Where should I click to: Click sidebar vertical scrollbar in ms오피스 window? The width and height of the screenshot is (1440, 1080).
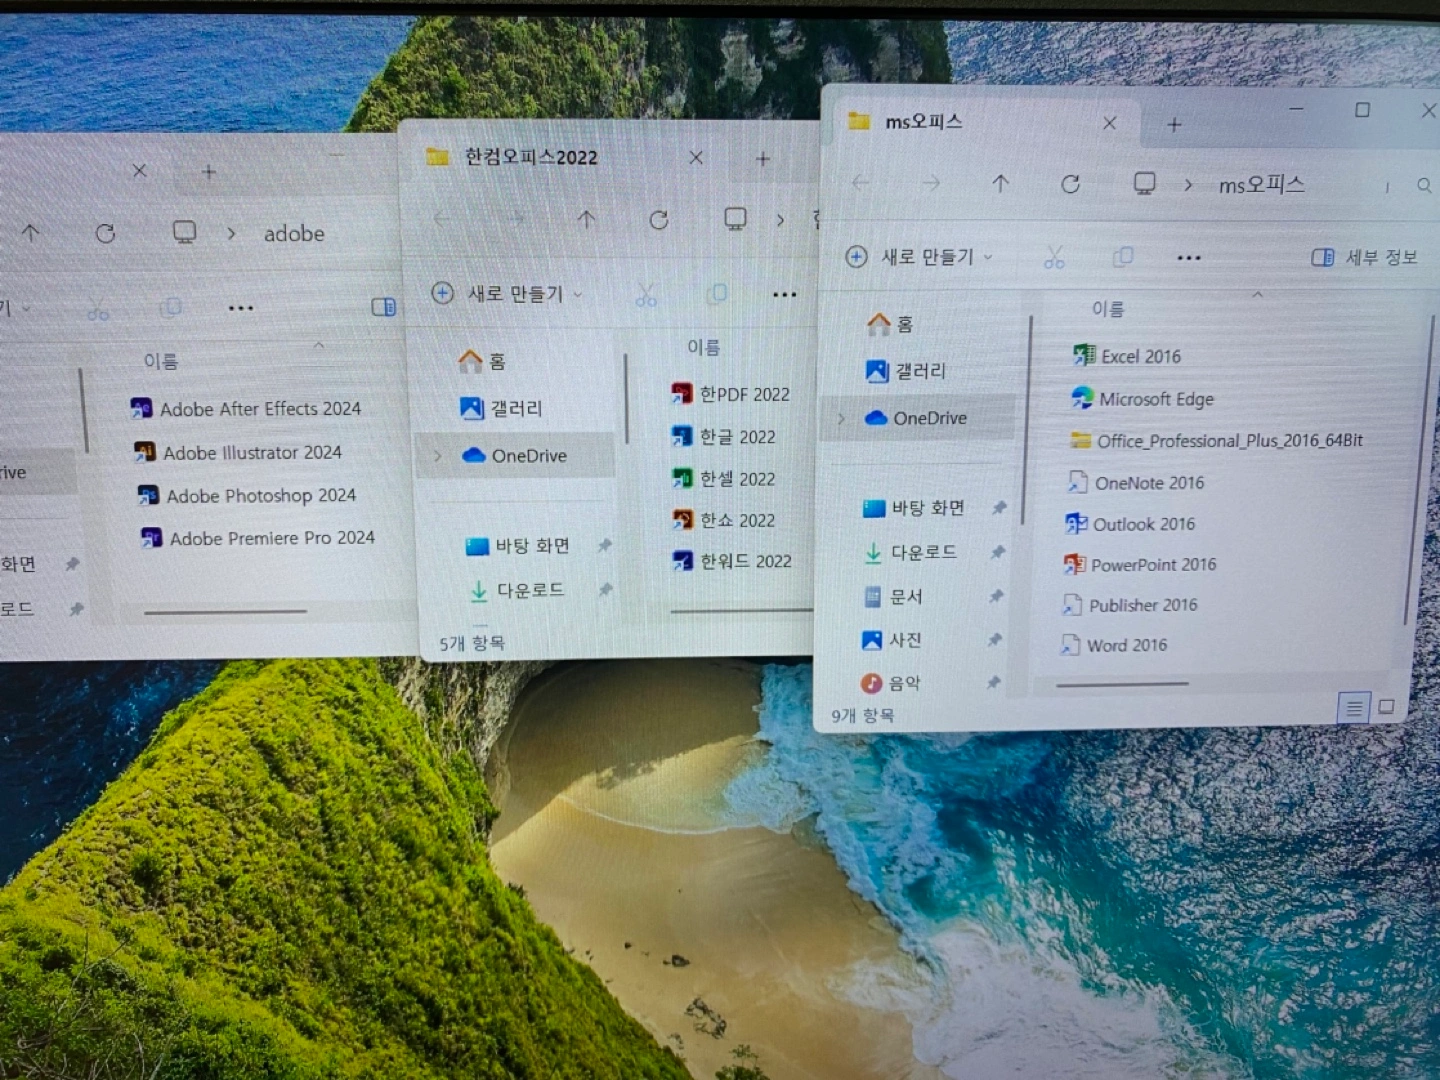tap(1026, 420)
